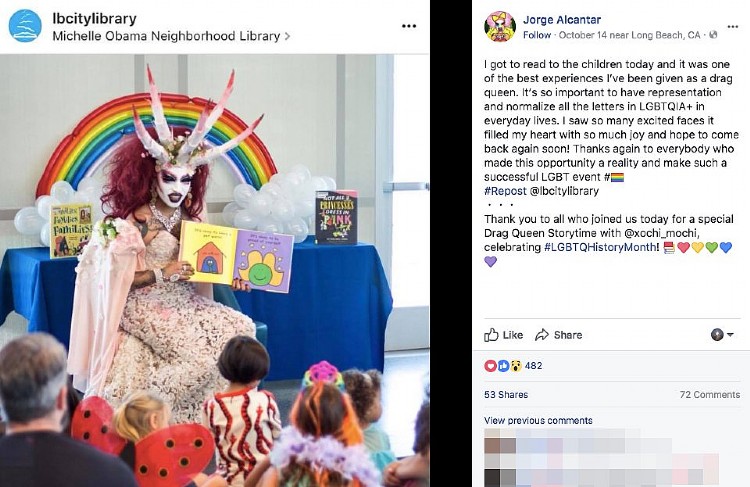Show the 53 Shares list
This screenshot has height=487, width=750.
coord(506,395)
